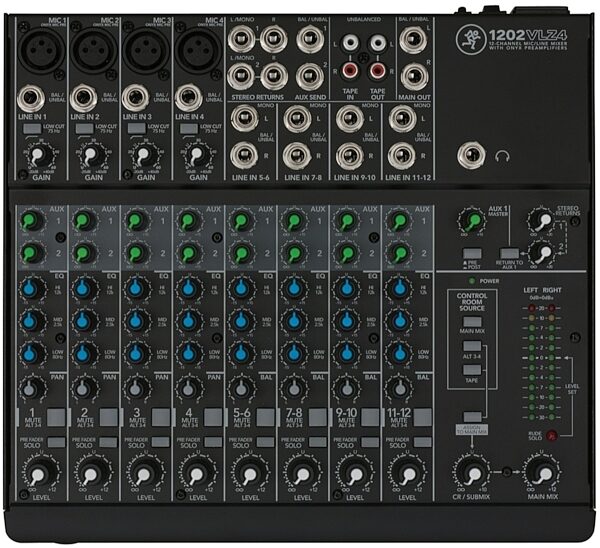Viewport: 600px width, 548px height.
Task: Click the AUX 1 MASTER green knob
Action: click(472, 220)
